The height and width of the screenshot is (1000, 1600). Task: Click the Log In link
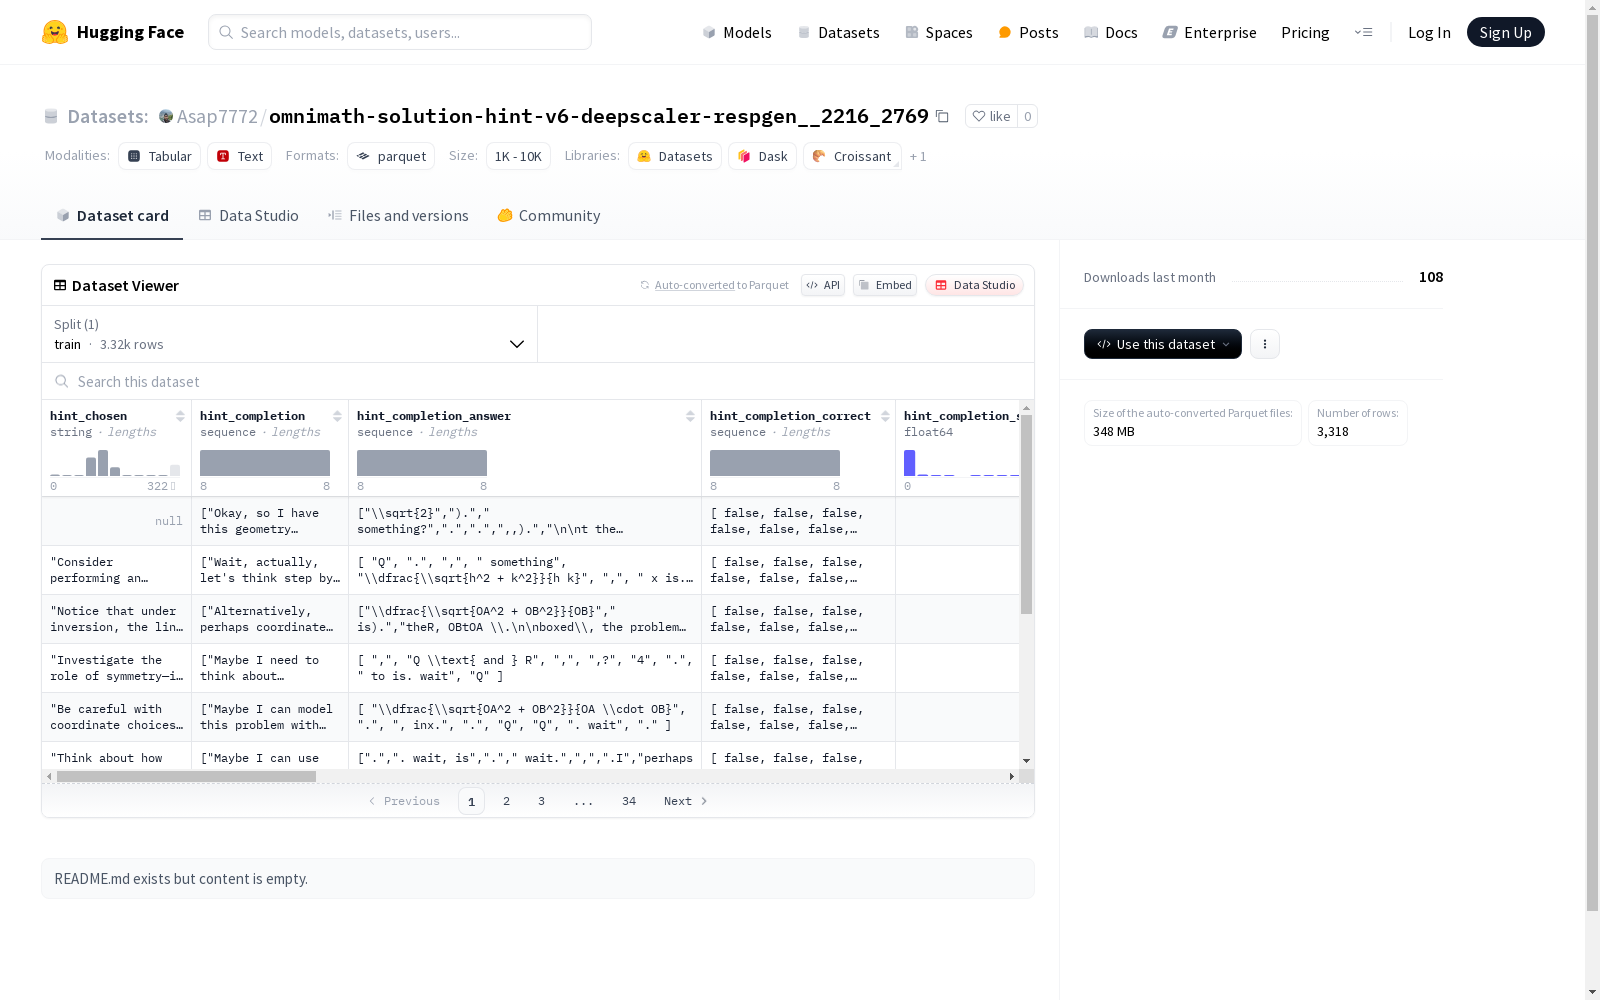(x=1429, y=32)
